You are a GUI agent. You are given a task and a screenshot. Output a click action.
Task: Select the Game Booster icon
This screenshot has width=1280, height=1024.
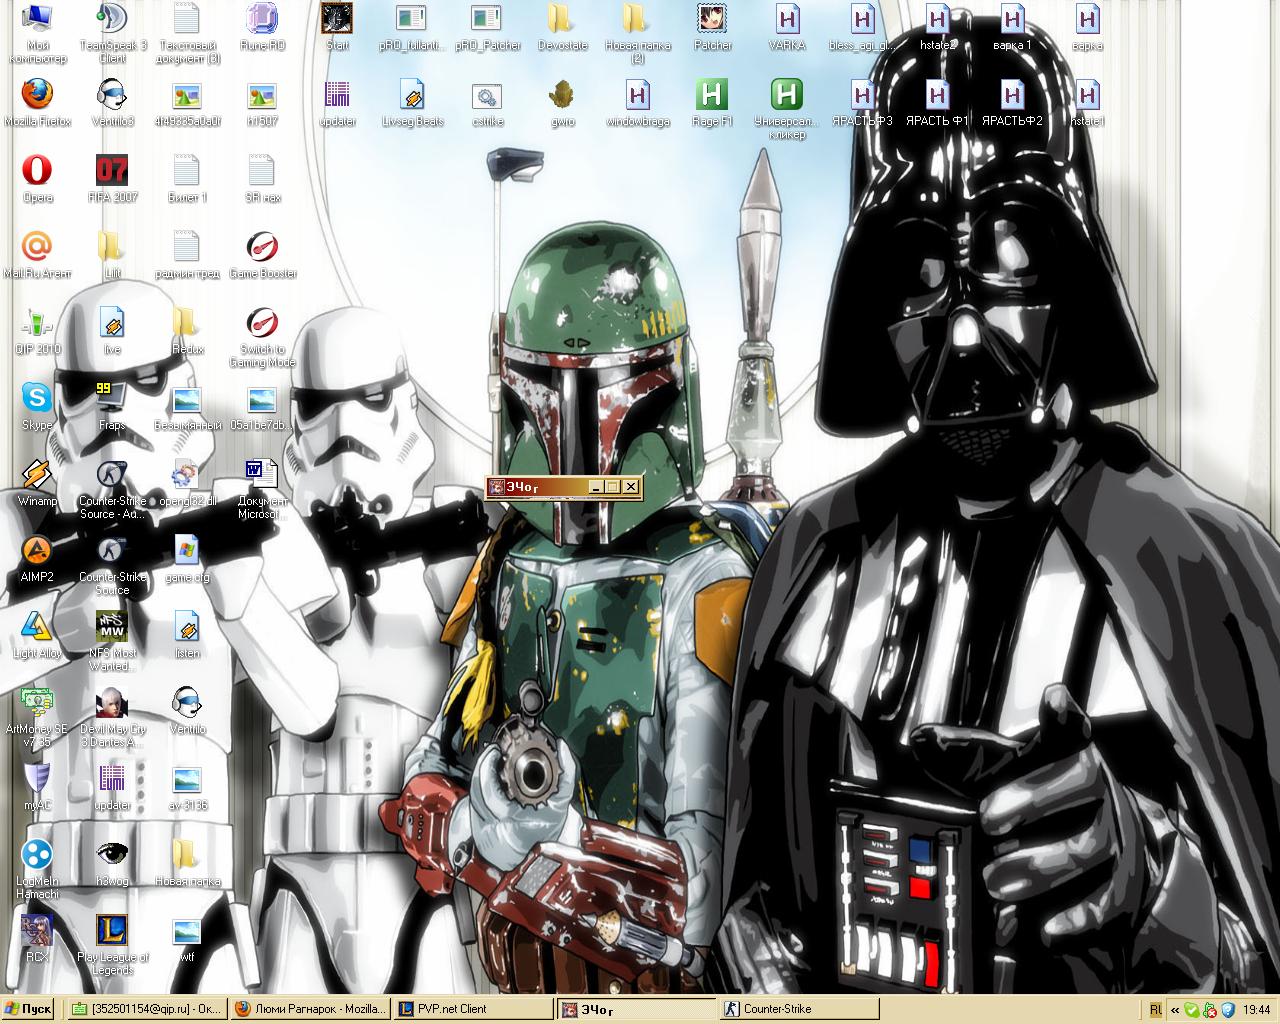point(262,255)
